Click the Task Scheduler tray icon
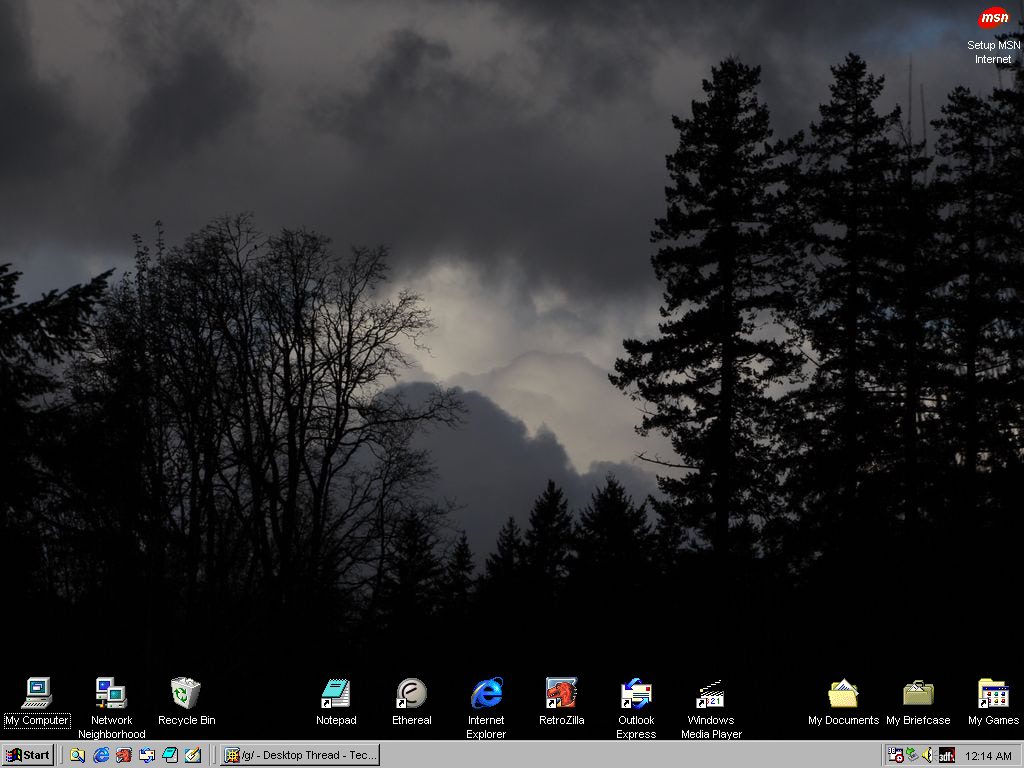 [895, 756]
